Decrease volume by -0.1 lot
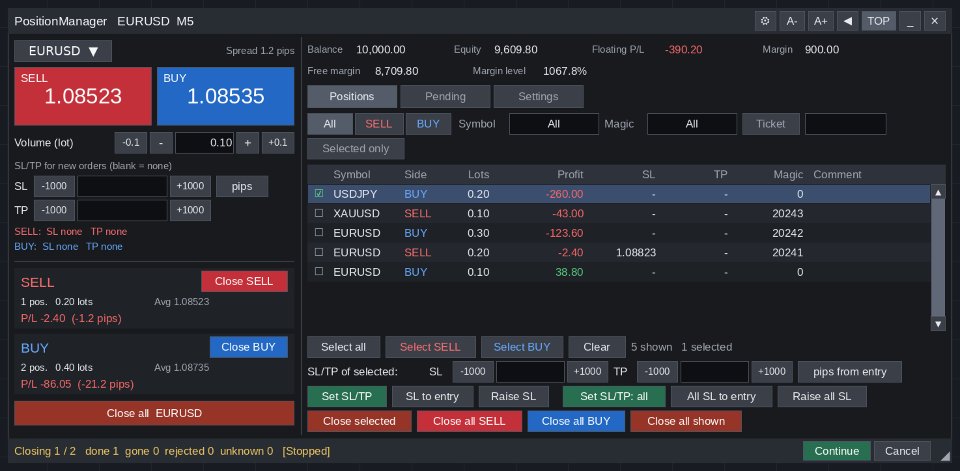This screenshot has width=960, height=471. pos(130,143)
